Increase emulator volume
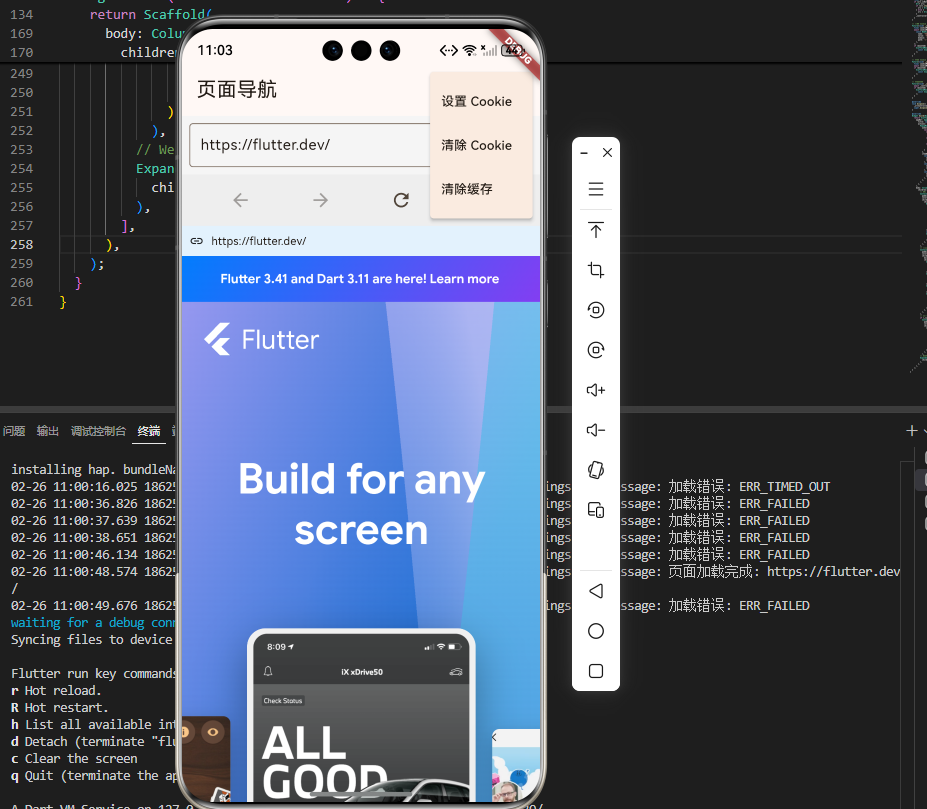 596,390
